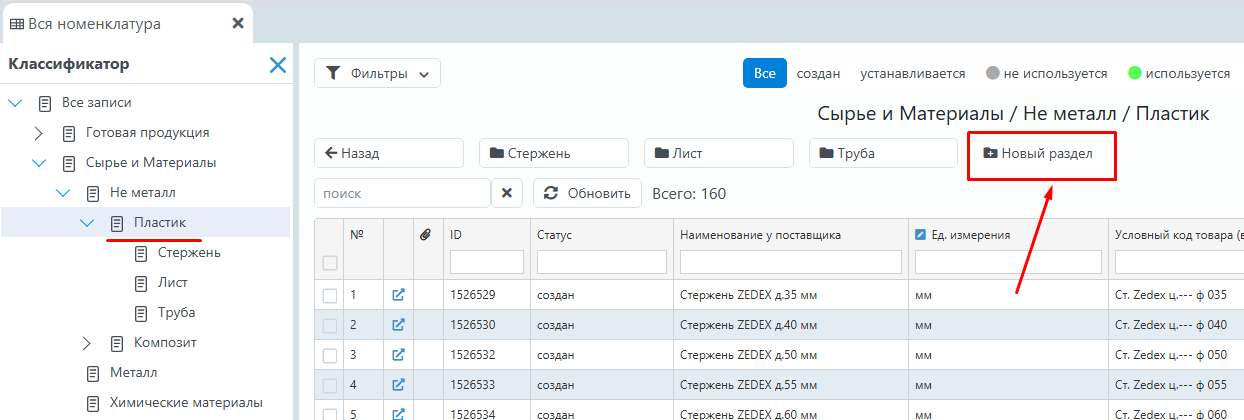Viewport: 1244px width, 420px height.
Task: Click into the поиск search field
Action: pyautogui.click(x=402, y=193)
